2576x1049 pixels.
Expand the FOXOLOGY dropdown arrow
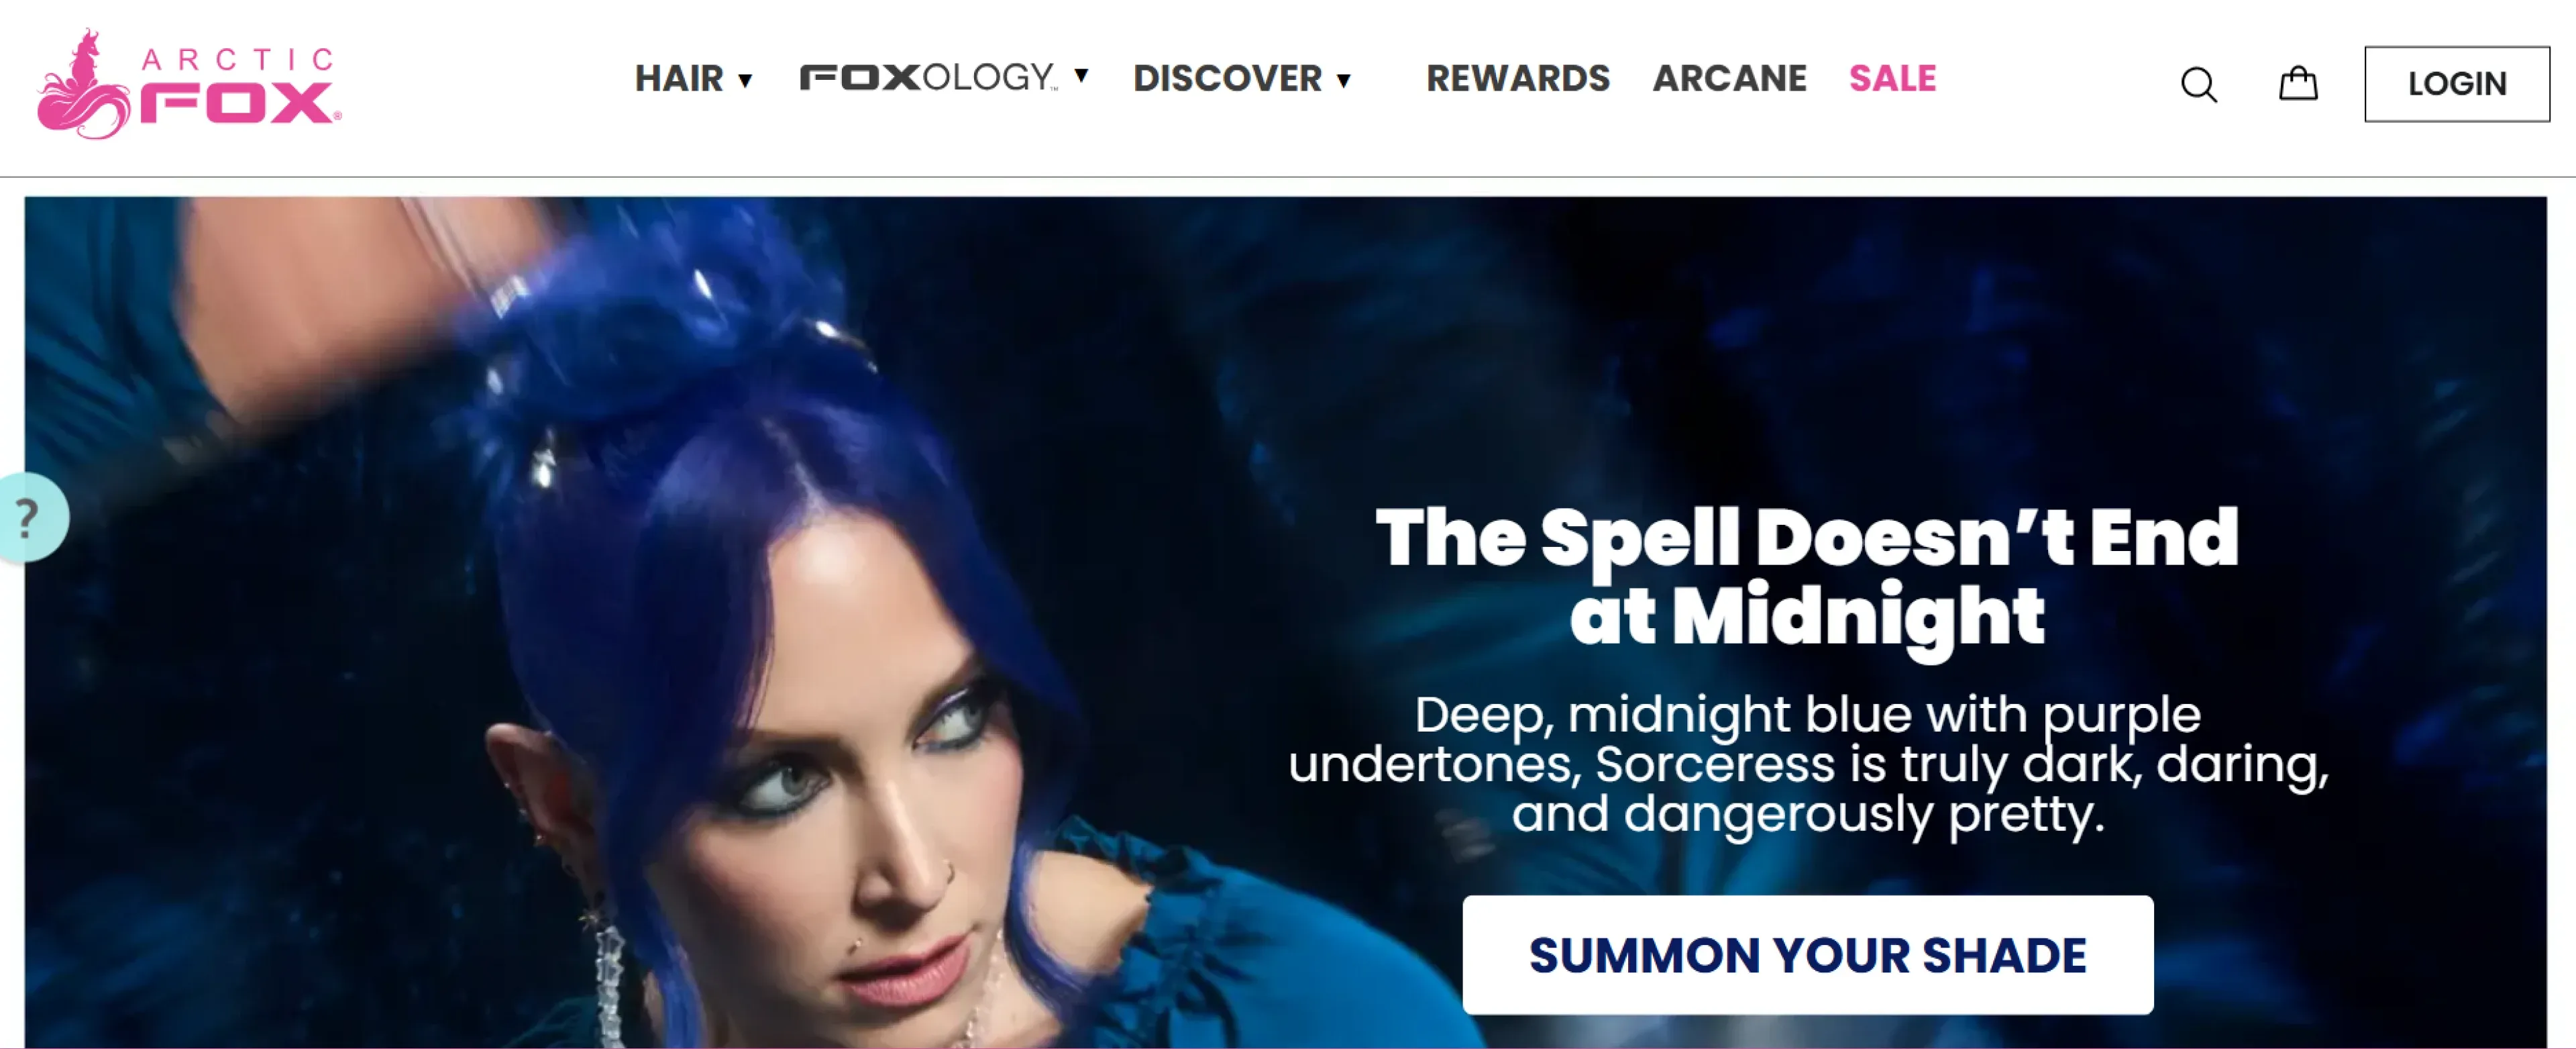point(1081,76)
